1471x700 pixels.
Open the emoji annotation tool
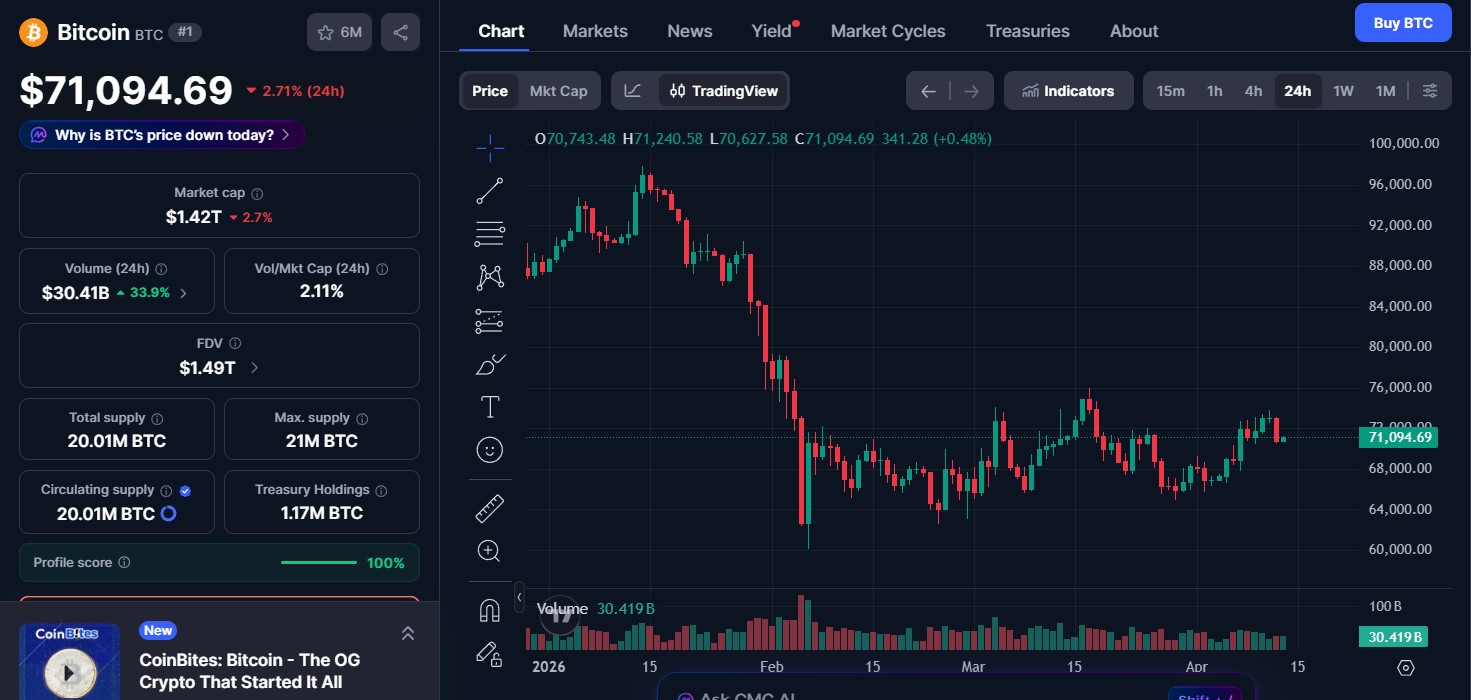click(490, 449)
